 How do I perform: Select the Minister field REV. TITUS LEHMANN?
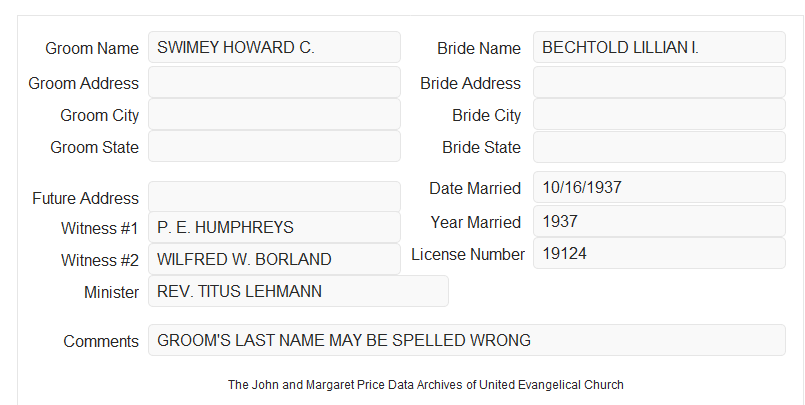point(298,291)
